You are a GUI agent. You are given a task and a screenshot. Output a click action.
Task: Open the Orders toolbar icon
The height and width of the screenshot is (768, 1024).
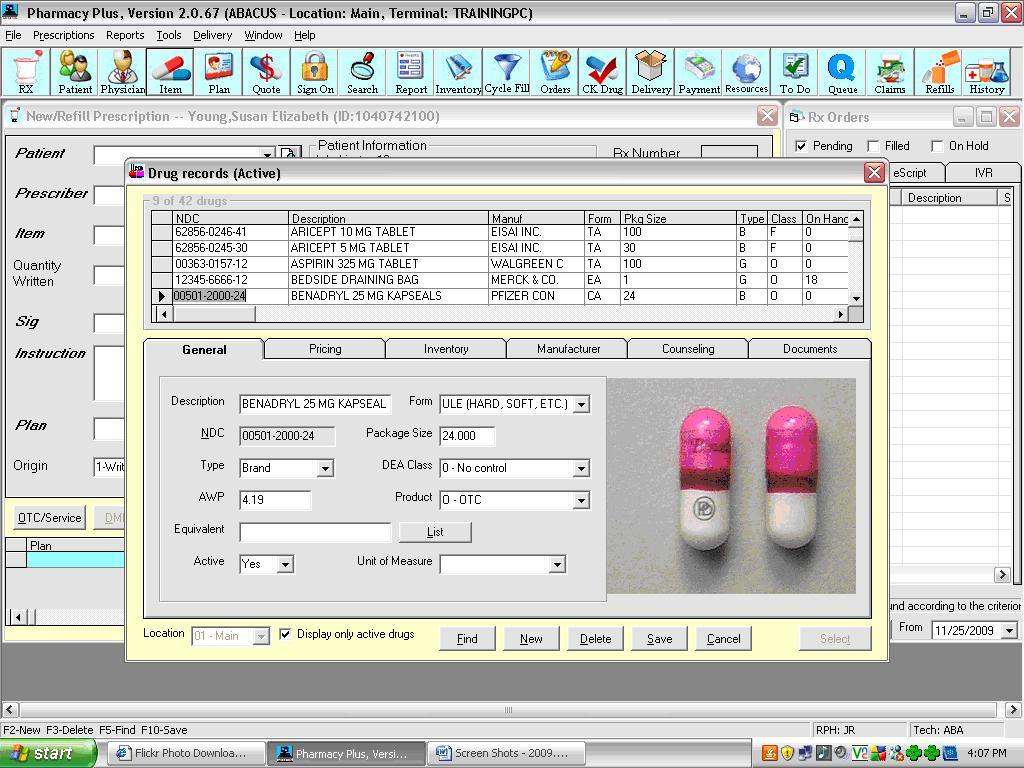(x=555, y=72)
